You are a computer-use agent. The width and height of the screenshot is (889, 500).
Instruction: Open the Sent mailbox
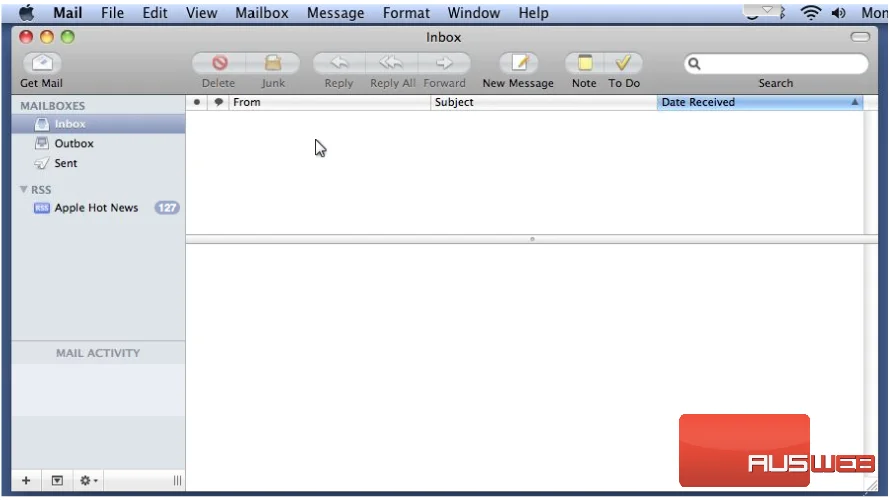(x=98, y=163)
